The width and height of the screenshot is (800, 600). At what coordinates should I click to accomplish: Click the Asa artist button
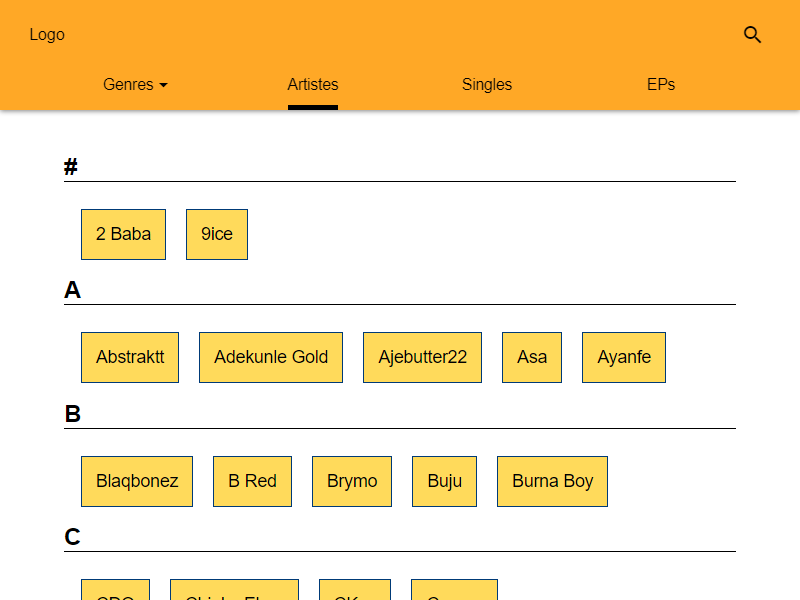pyautogui.click(x=532, y=357)
